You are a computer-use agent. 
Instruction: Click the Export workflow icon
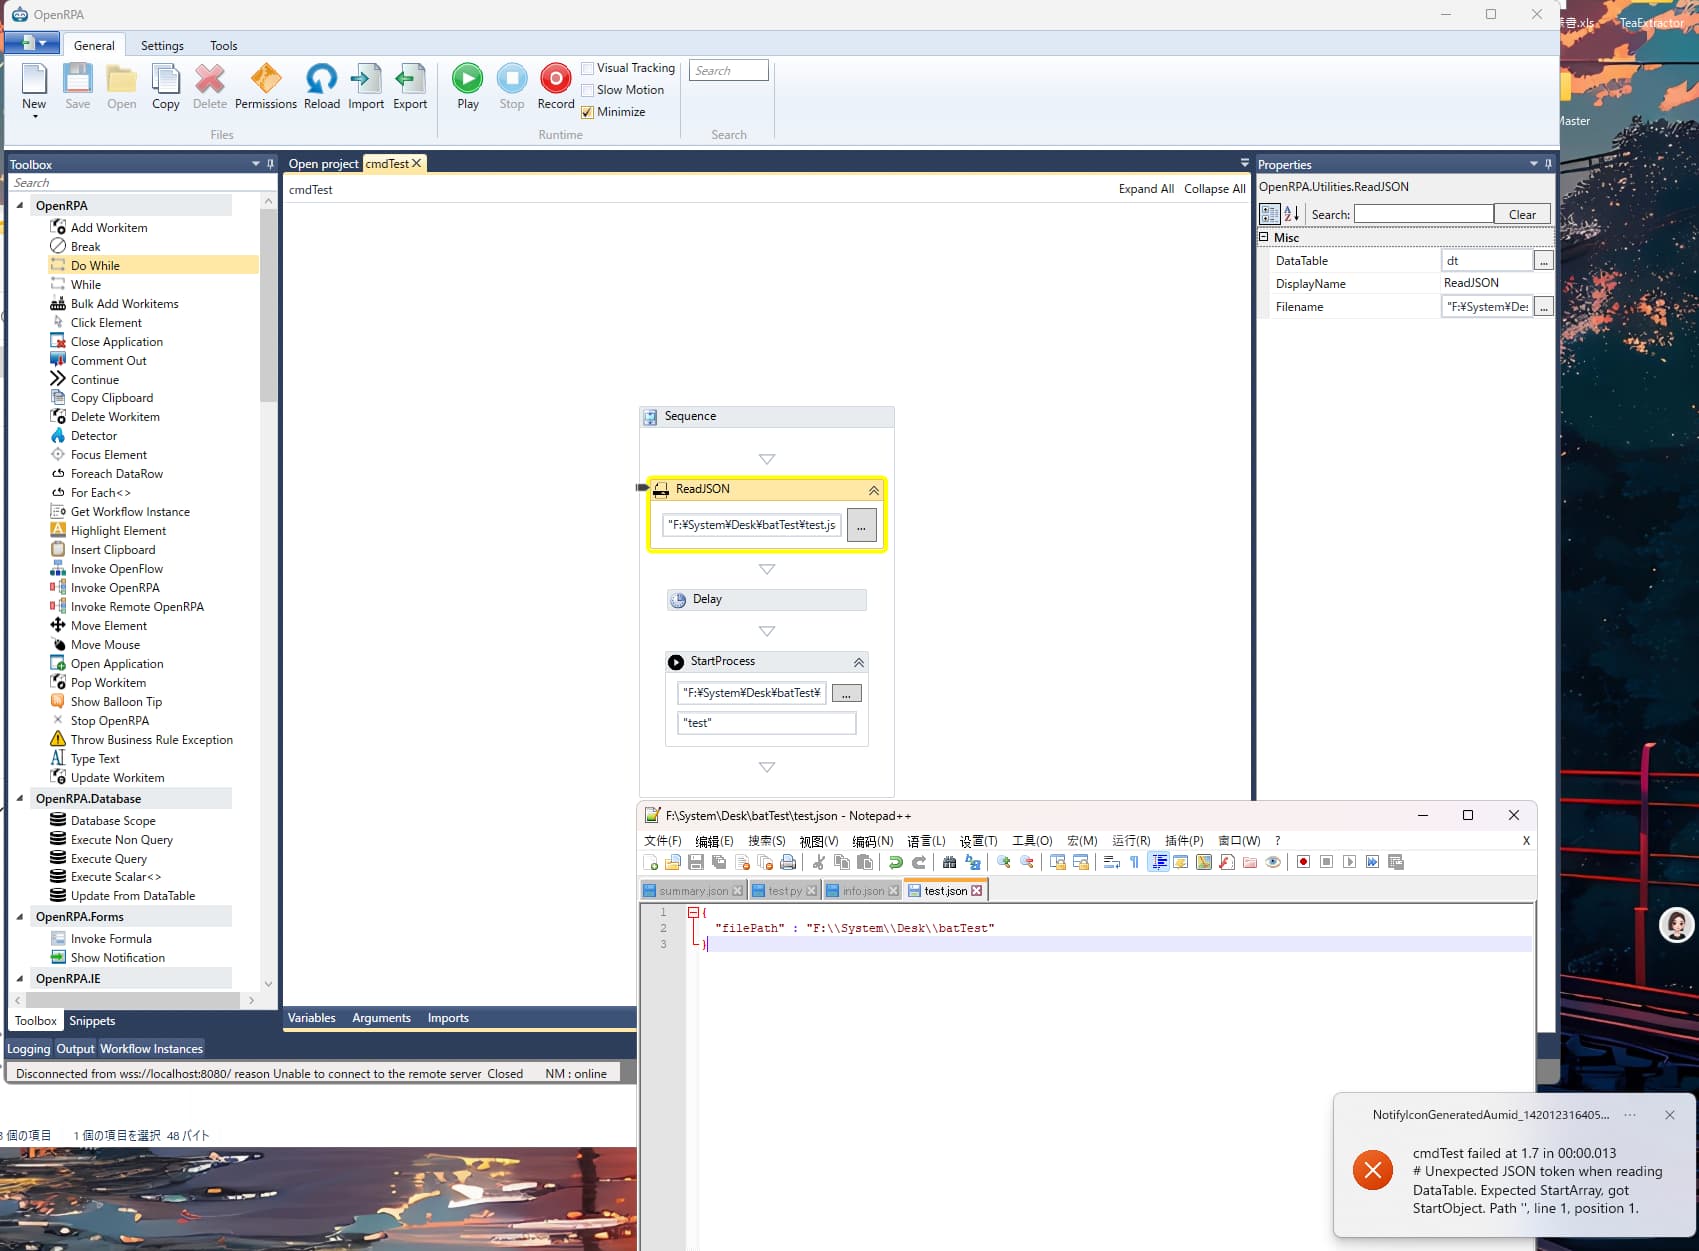(410, 79)
